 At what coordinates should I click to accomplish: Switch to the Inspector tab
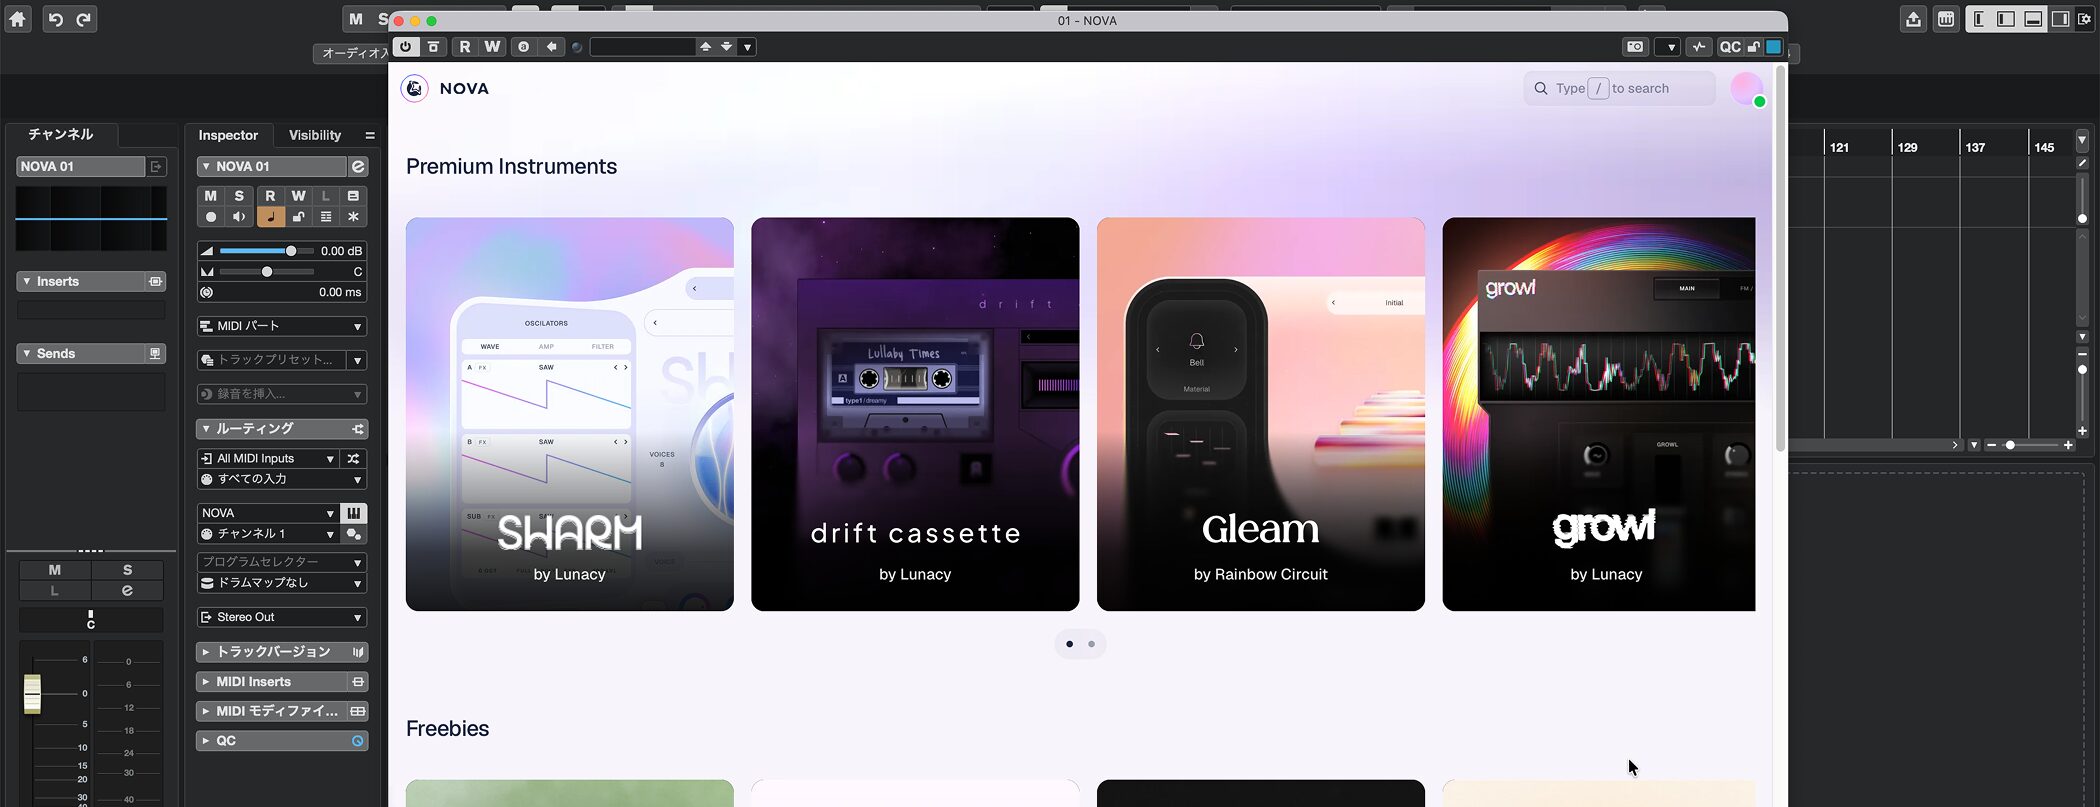click(228, 135)
